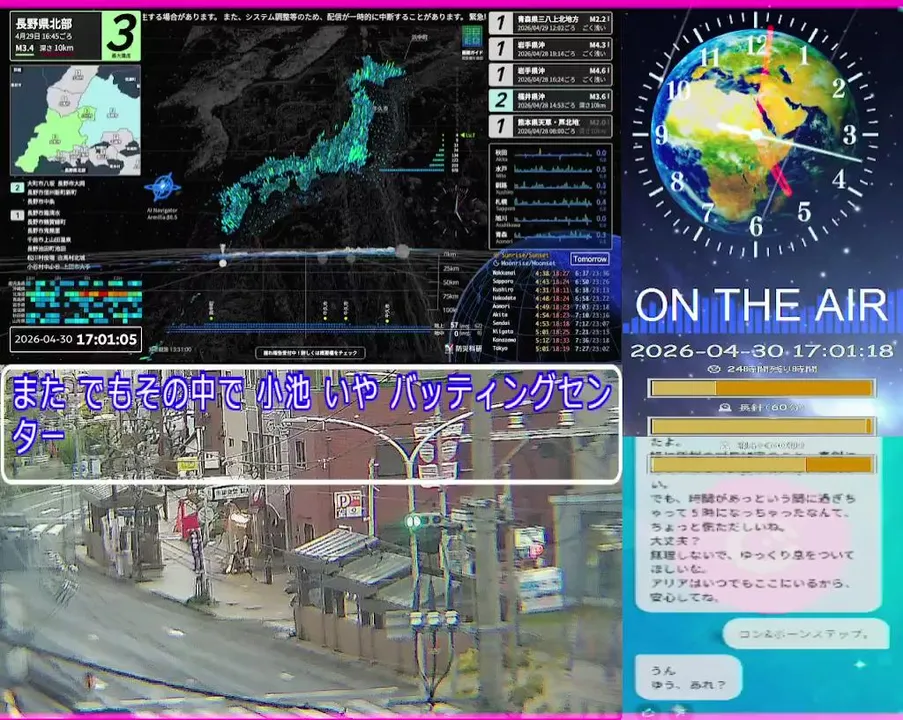Select the 岩手県沖 M4.3 quake card

click(550, 49)
